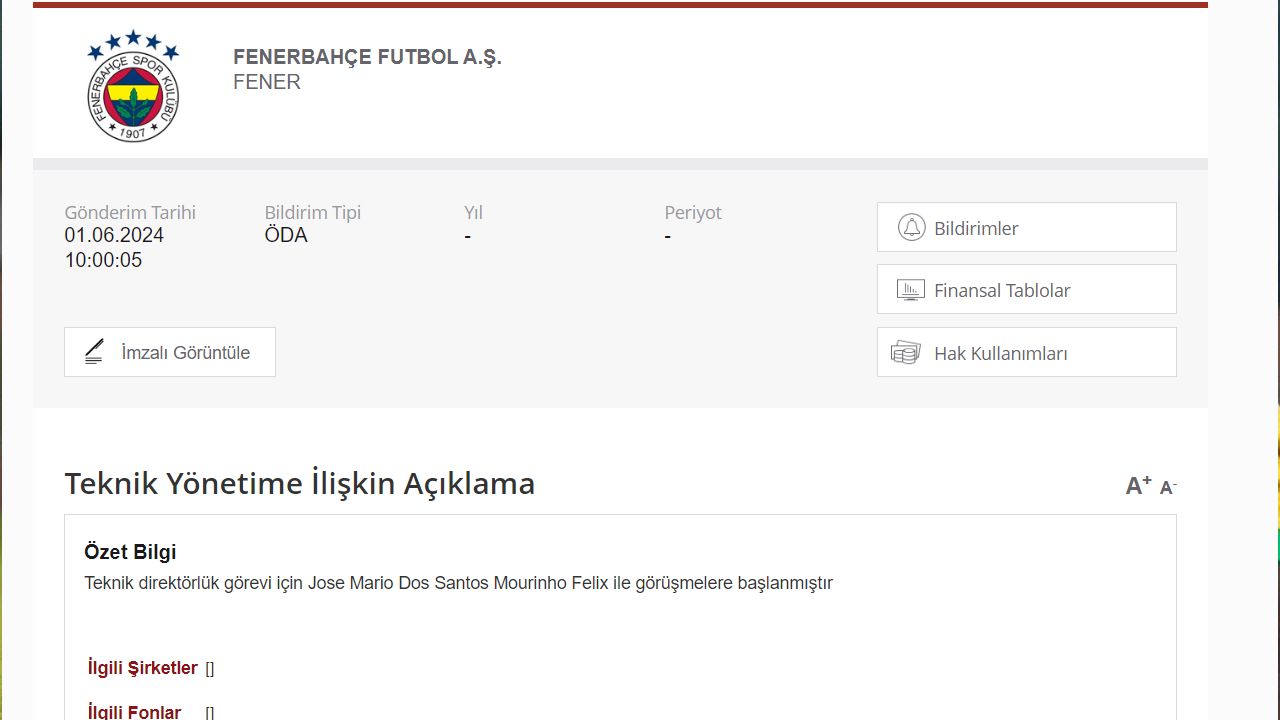
Task: Click the Fenerbahçe club crest logo
Action: click(132, 85)
